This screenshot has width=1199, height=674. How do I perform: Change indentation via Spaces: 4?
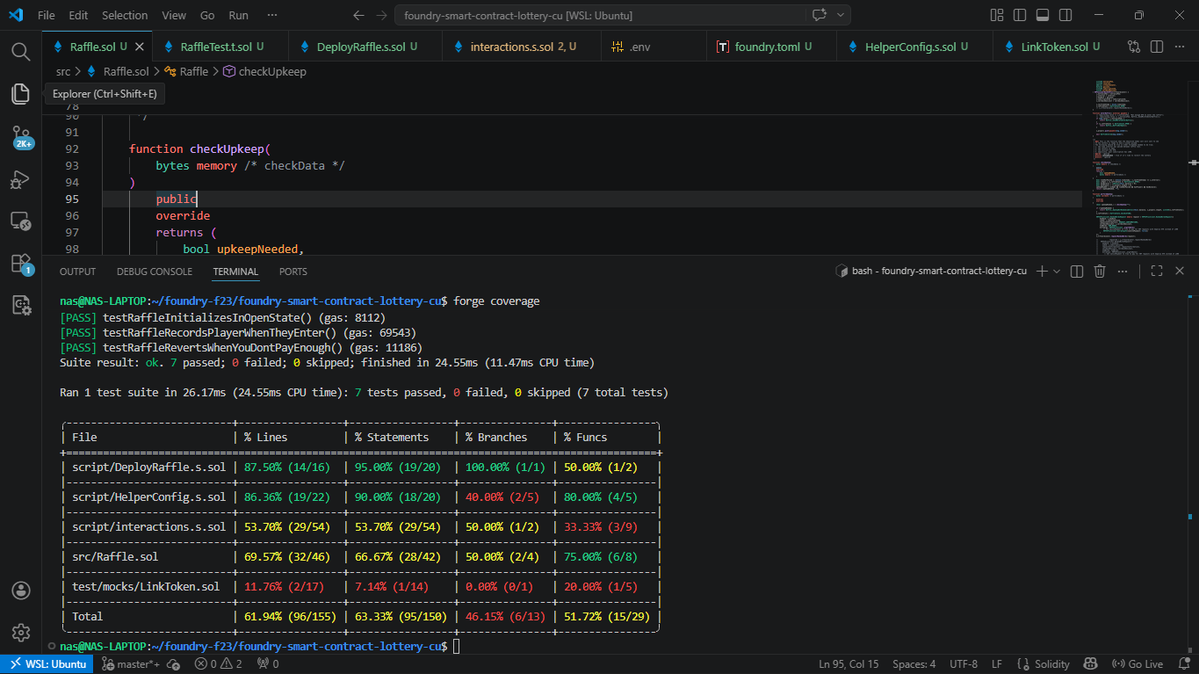[x=914, y=664]
